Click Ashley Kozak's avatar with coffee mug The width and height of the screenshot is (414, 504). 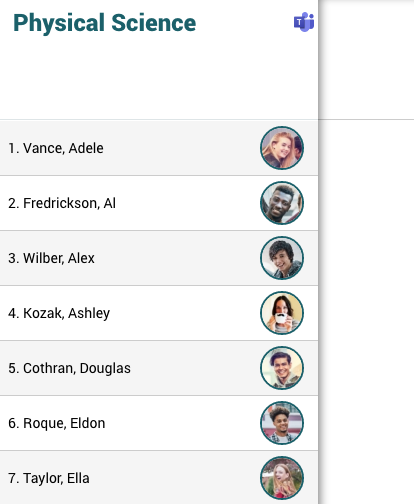pos(282,313)
